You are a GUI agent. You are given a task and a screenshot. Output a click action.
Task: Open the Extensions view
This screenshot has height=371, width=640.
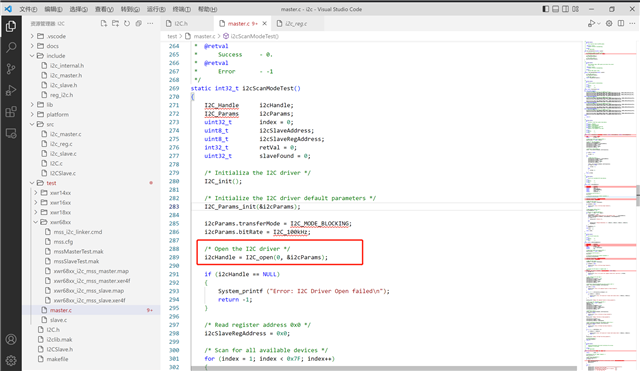pos(11,112)
